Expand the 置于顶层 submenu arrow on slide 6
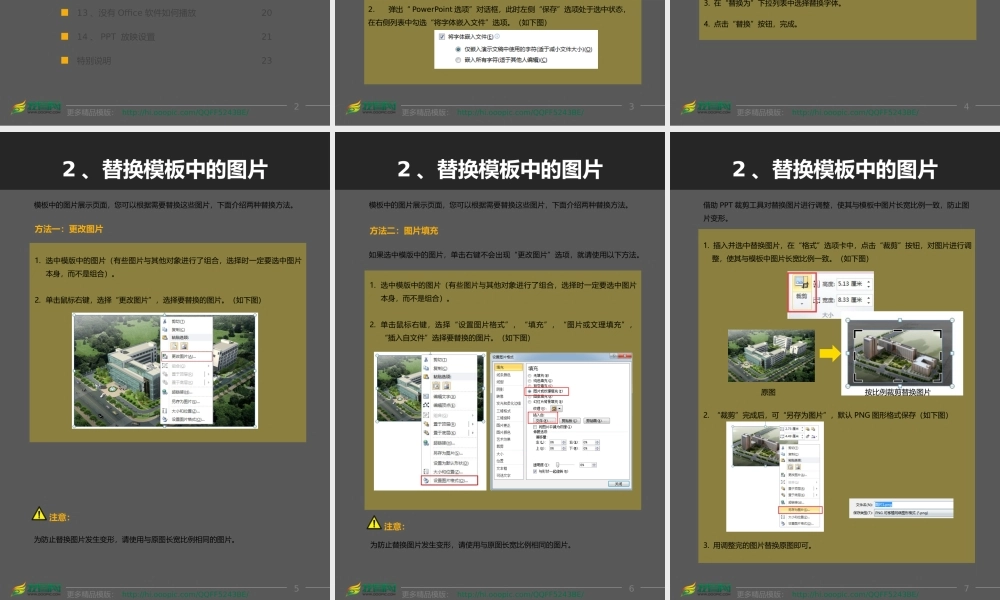The image size is (1000, 600). click(x=473, y=424)
